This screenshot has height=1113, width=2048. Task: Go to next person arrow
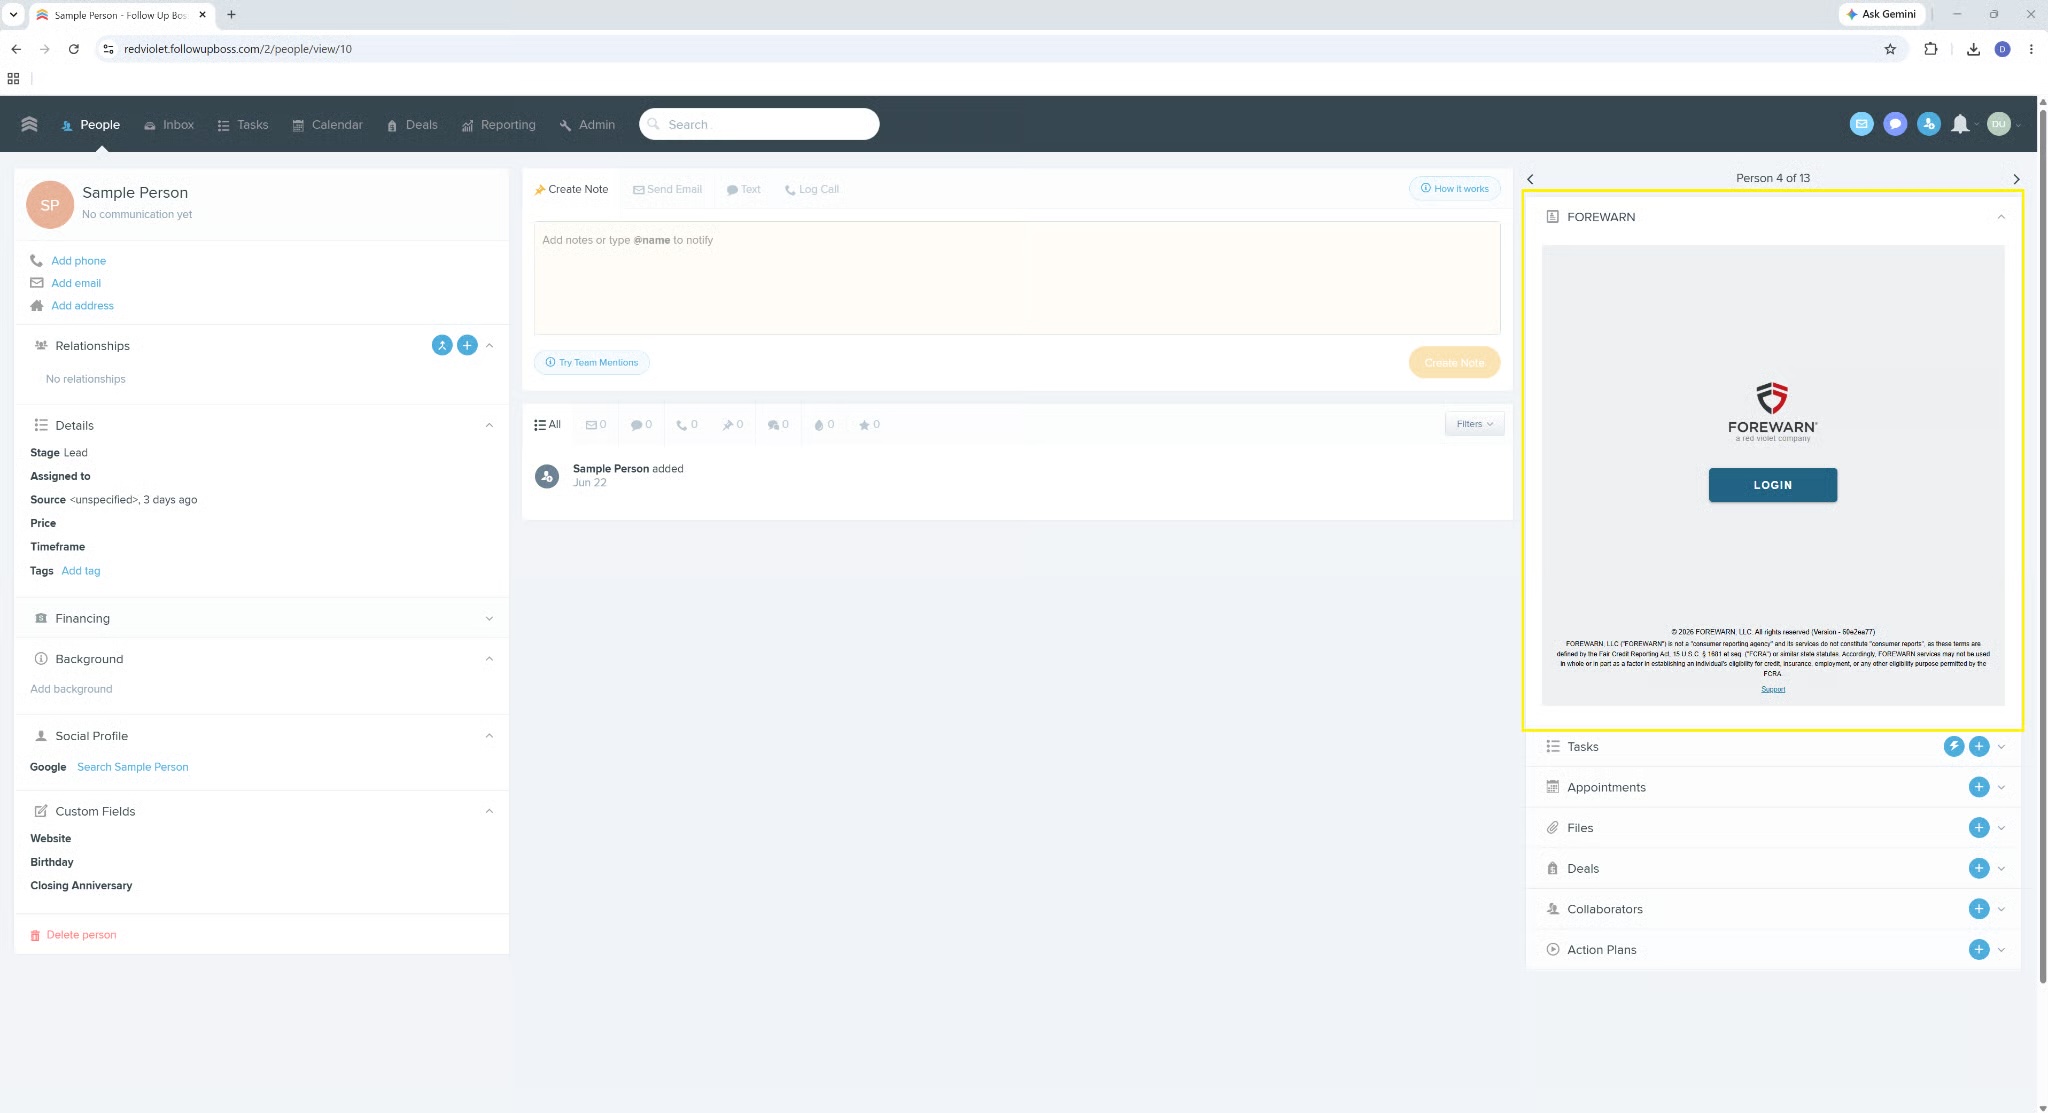point(2016,179)
